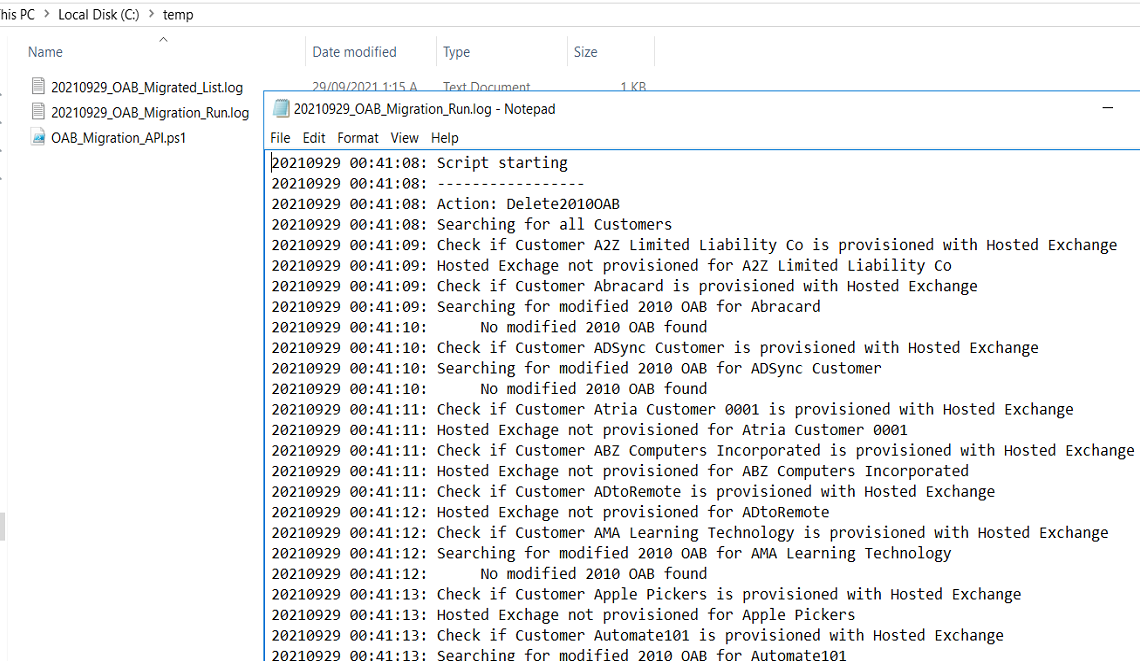The width and height of the screenshot is (1140, 661).
Task: Open the Format menu in Notepad
Action: click(357, 138)
